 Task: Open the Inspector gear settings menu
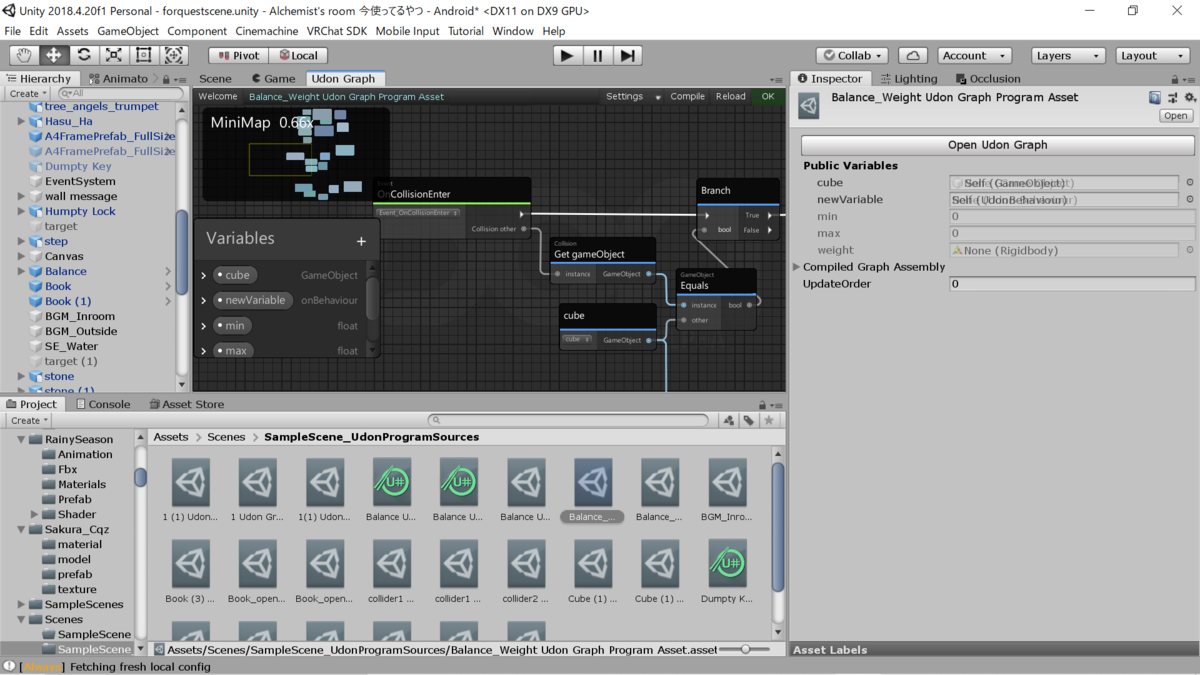pos(1189,98)
